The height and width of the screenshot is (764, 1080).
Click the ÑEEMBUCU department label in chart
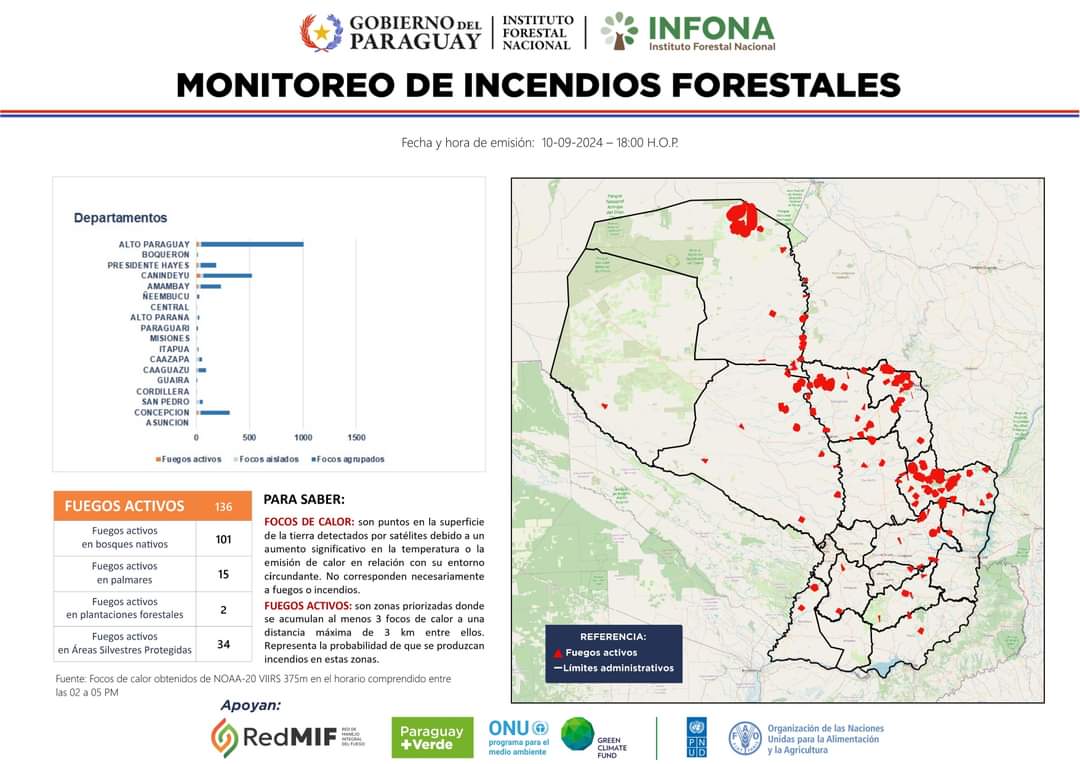pyautogui.click(x=166, y=297)
